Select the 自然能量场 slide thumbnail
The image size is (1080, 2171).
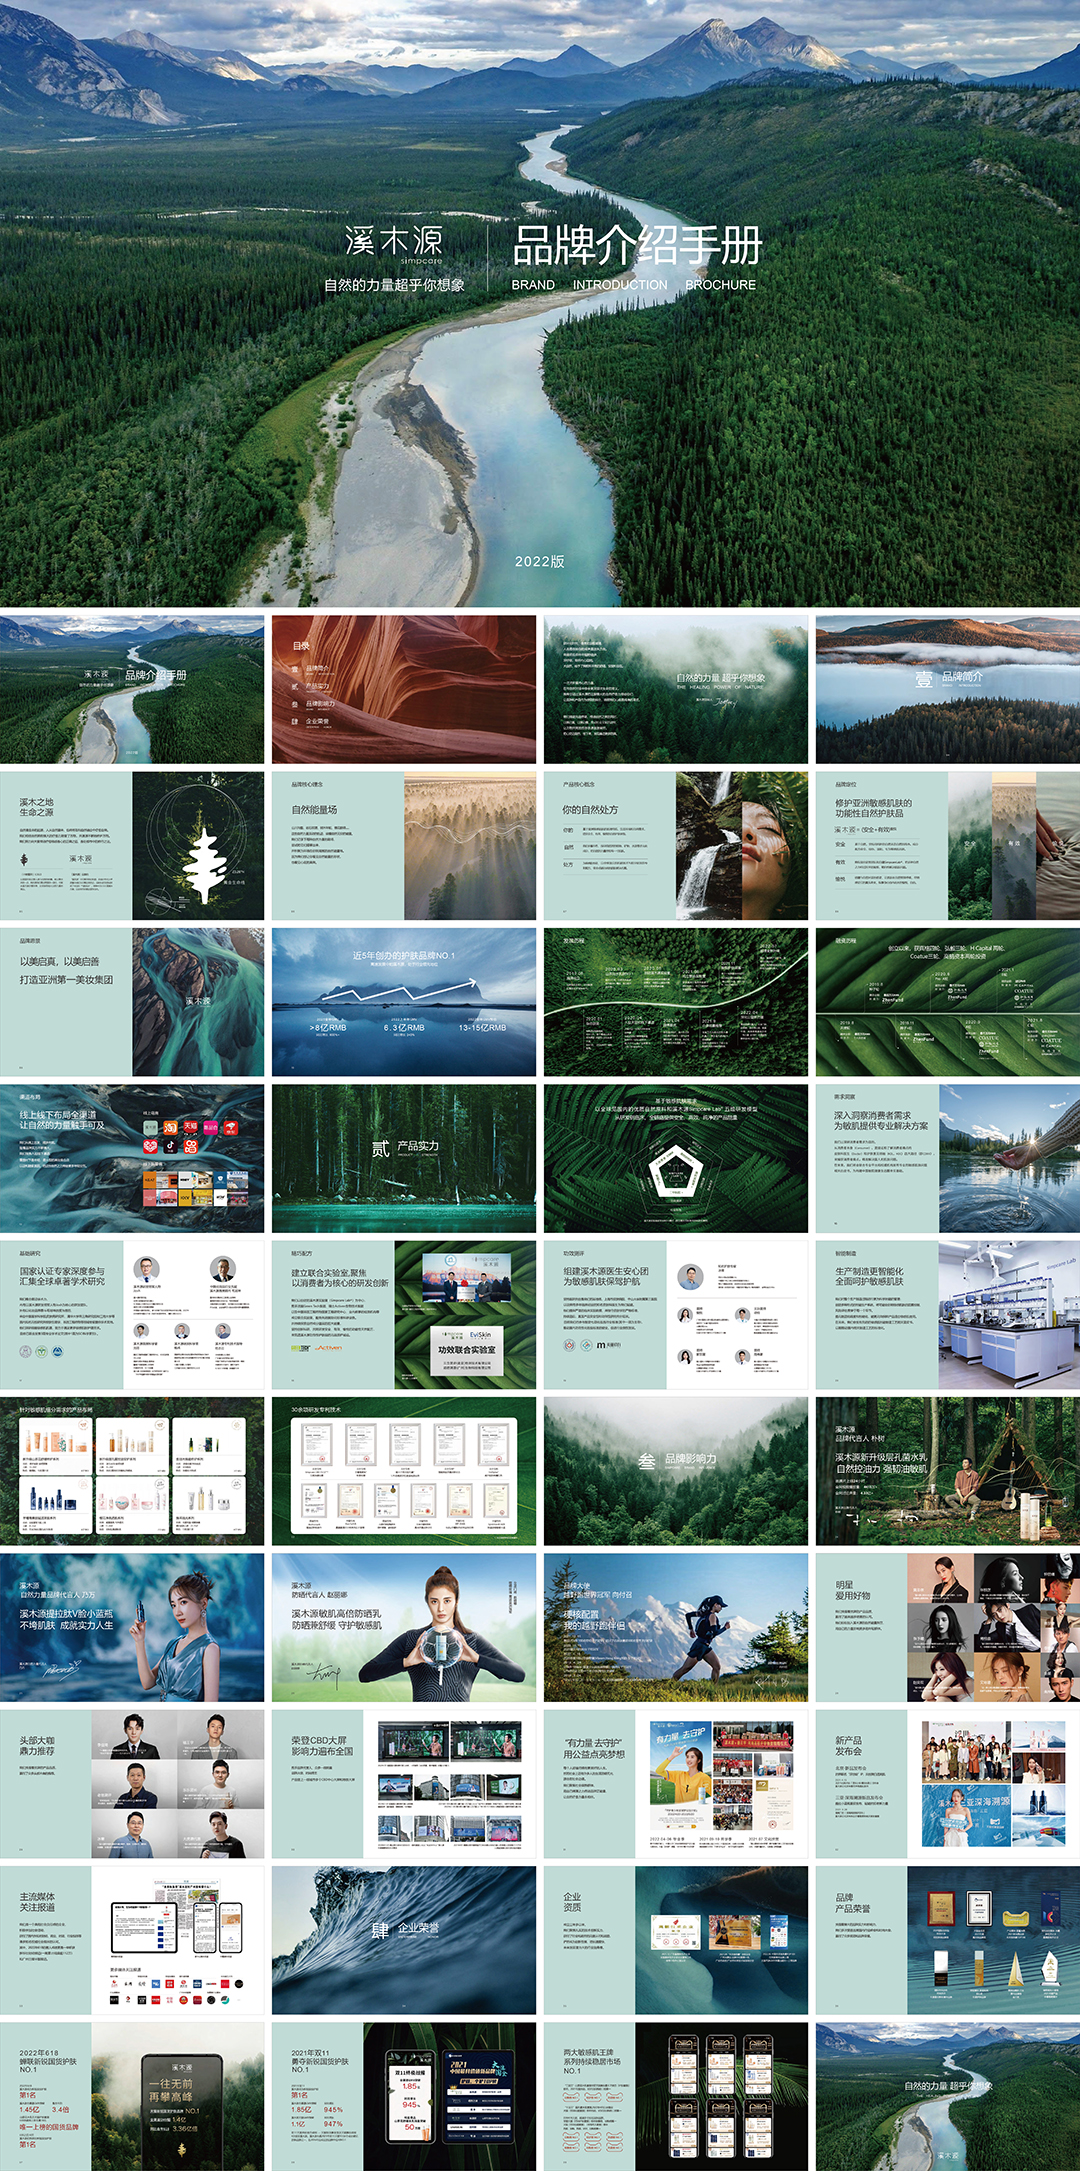(404, 845)
